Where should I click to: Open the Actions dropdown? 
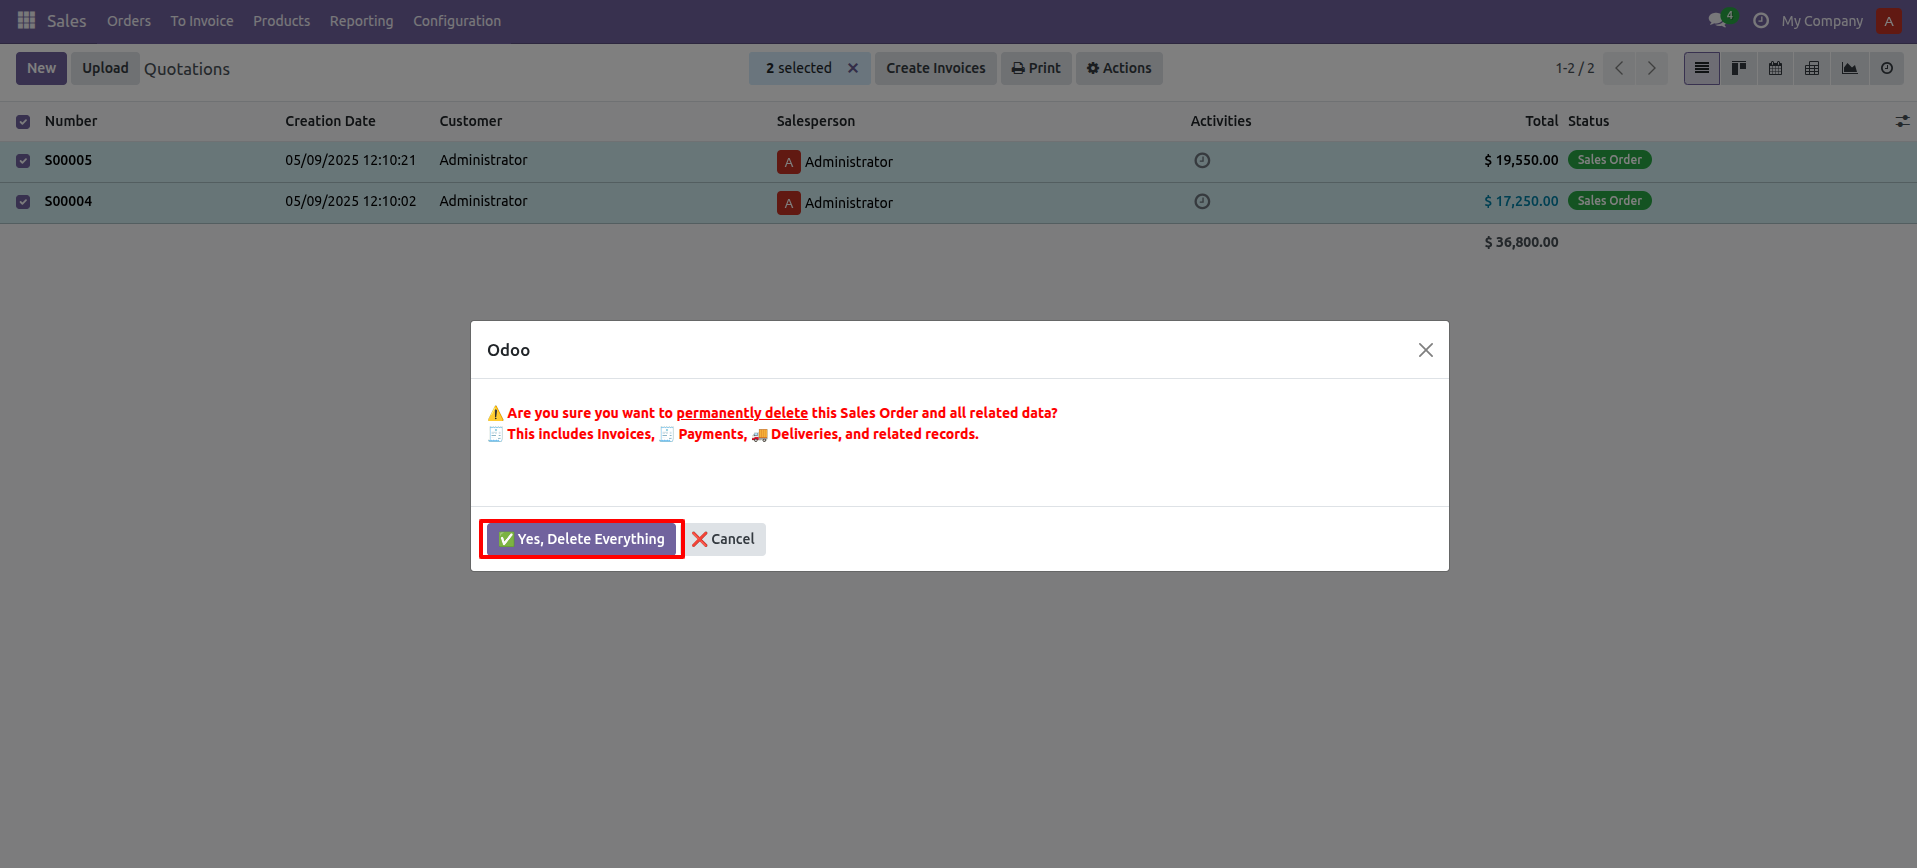click(1119, 68)
